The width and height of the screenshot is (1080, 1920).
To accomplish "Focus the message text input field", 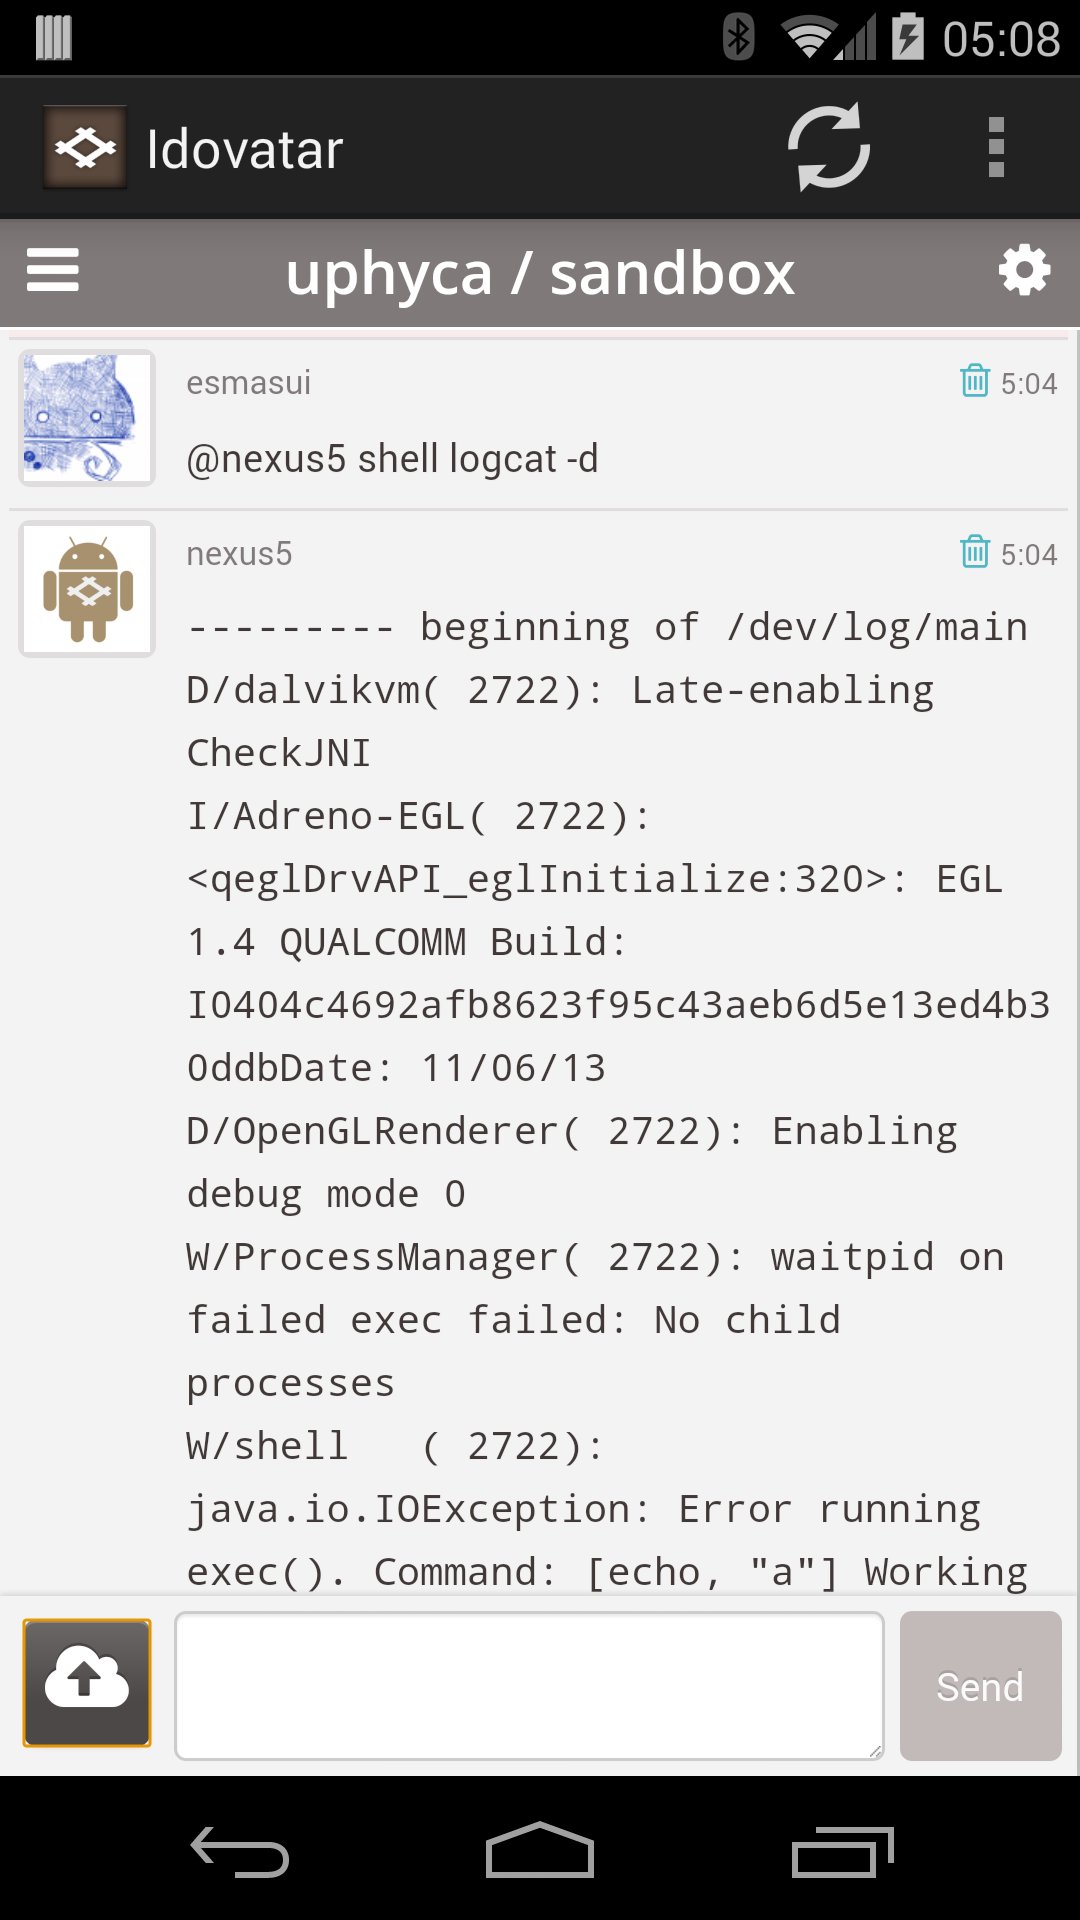I will [529, 1685].
